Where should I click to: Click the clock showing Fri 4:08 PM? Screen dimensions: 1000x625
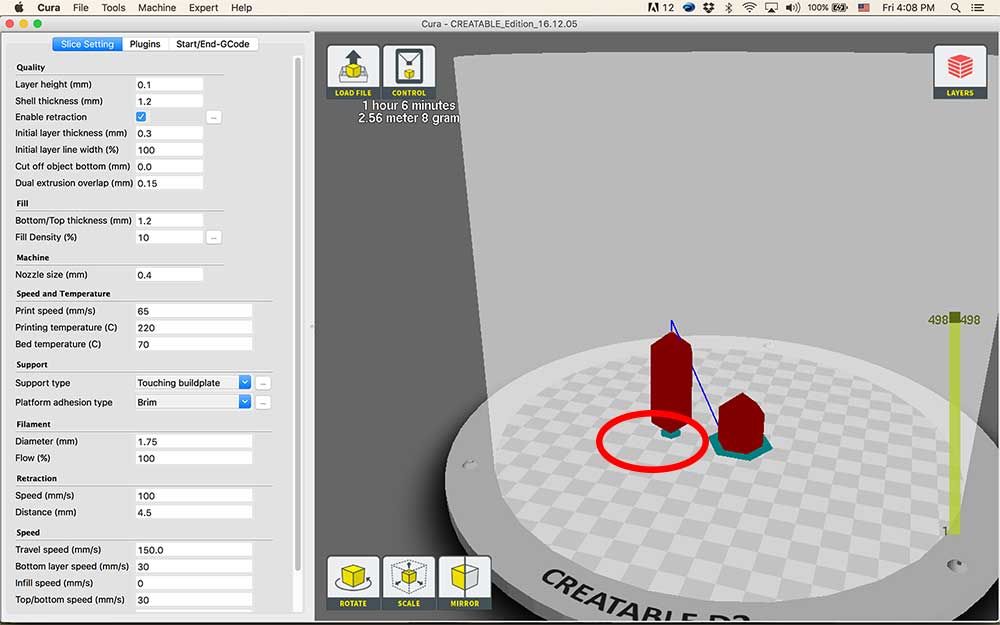(908, 8)
